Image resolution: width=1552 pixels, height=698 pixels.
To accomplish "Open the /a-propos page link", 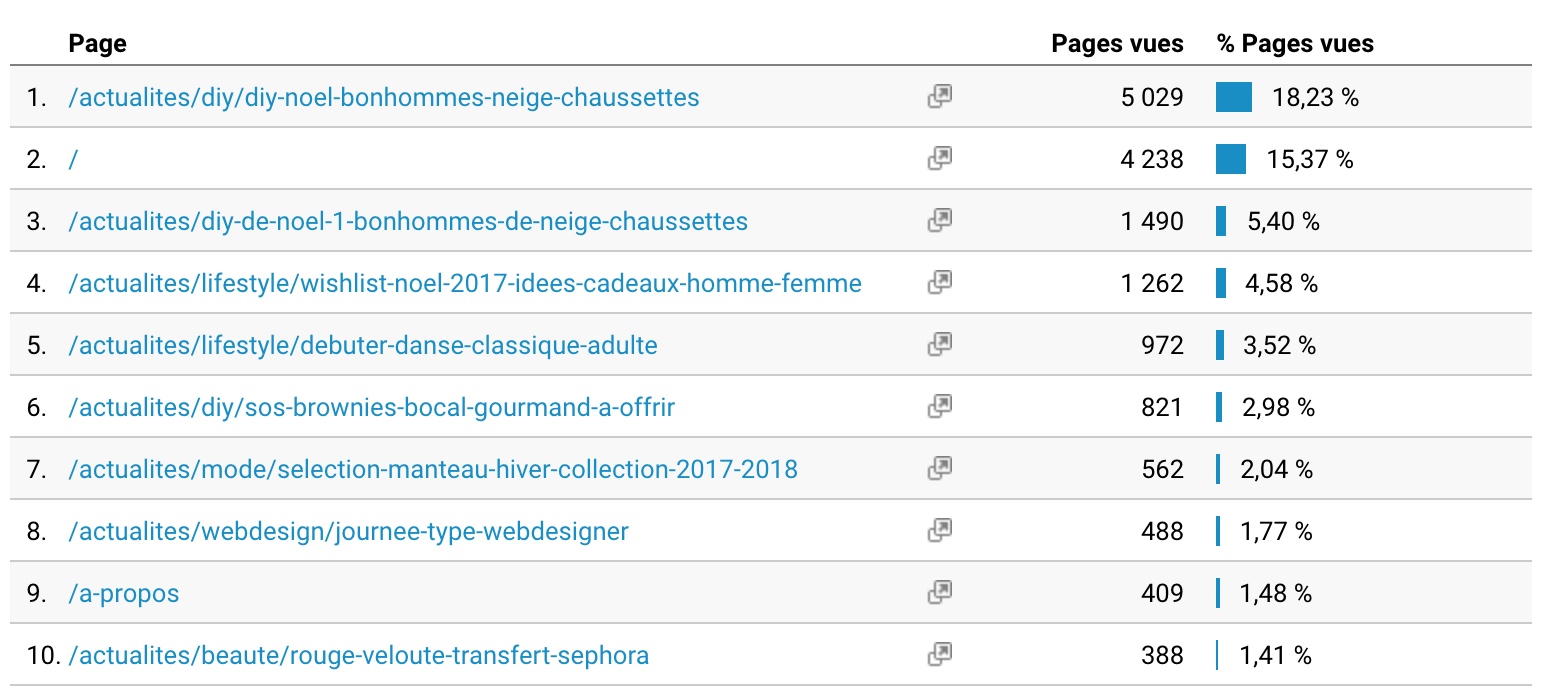I will (x=123, y=593).
